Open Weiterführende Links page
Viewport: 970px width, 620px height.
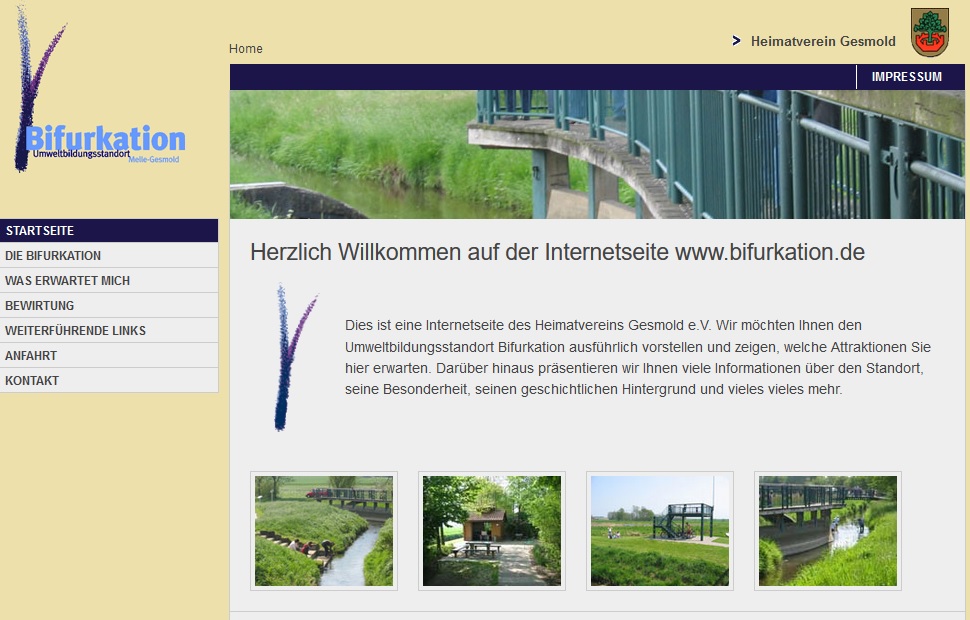point(109,330)
